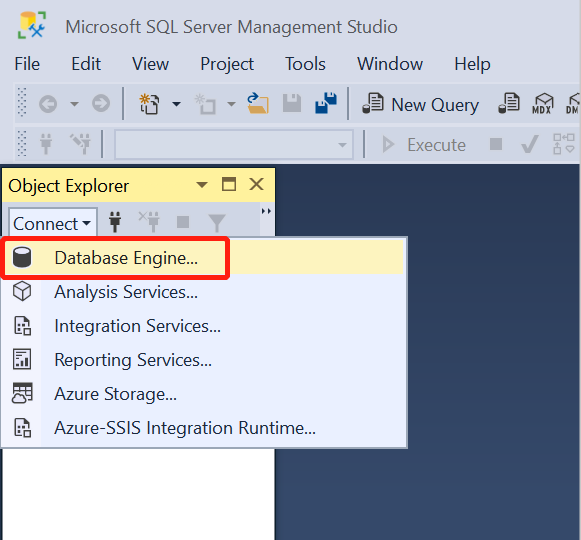Open the Window menu
This screenshot has width=581, height=540.
(x=390, y=64)
